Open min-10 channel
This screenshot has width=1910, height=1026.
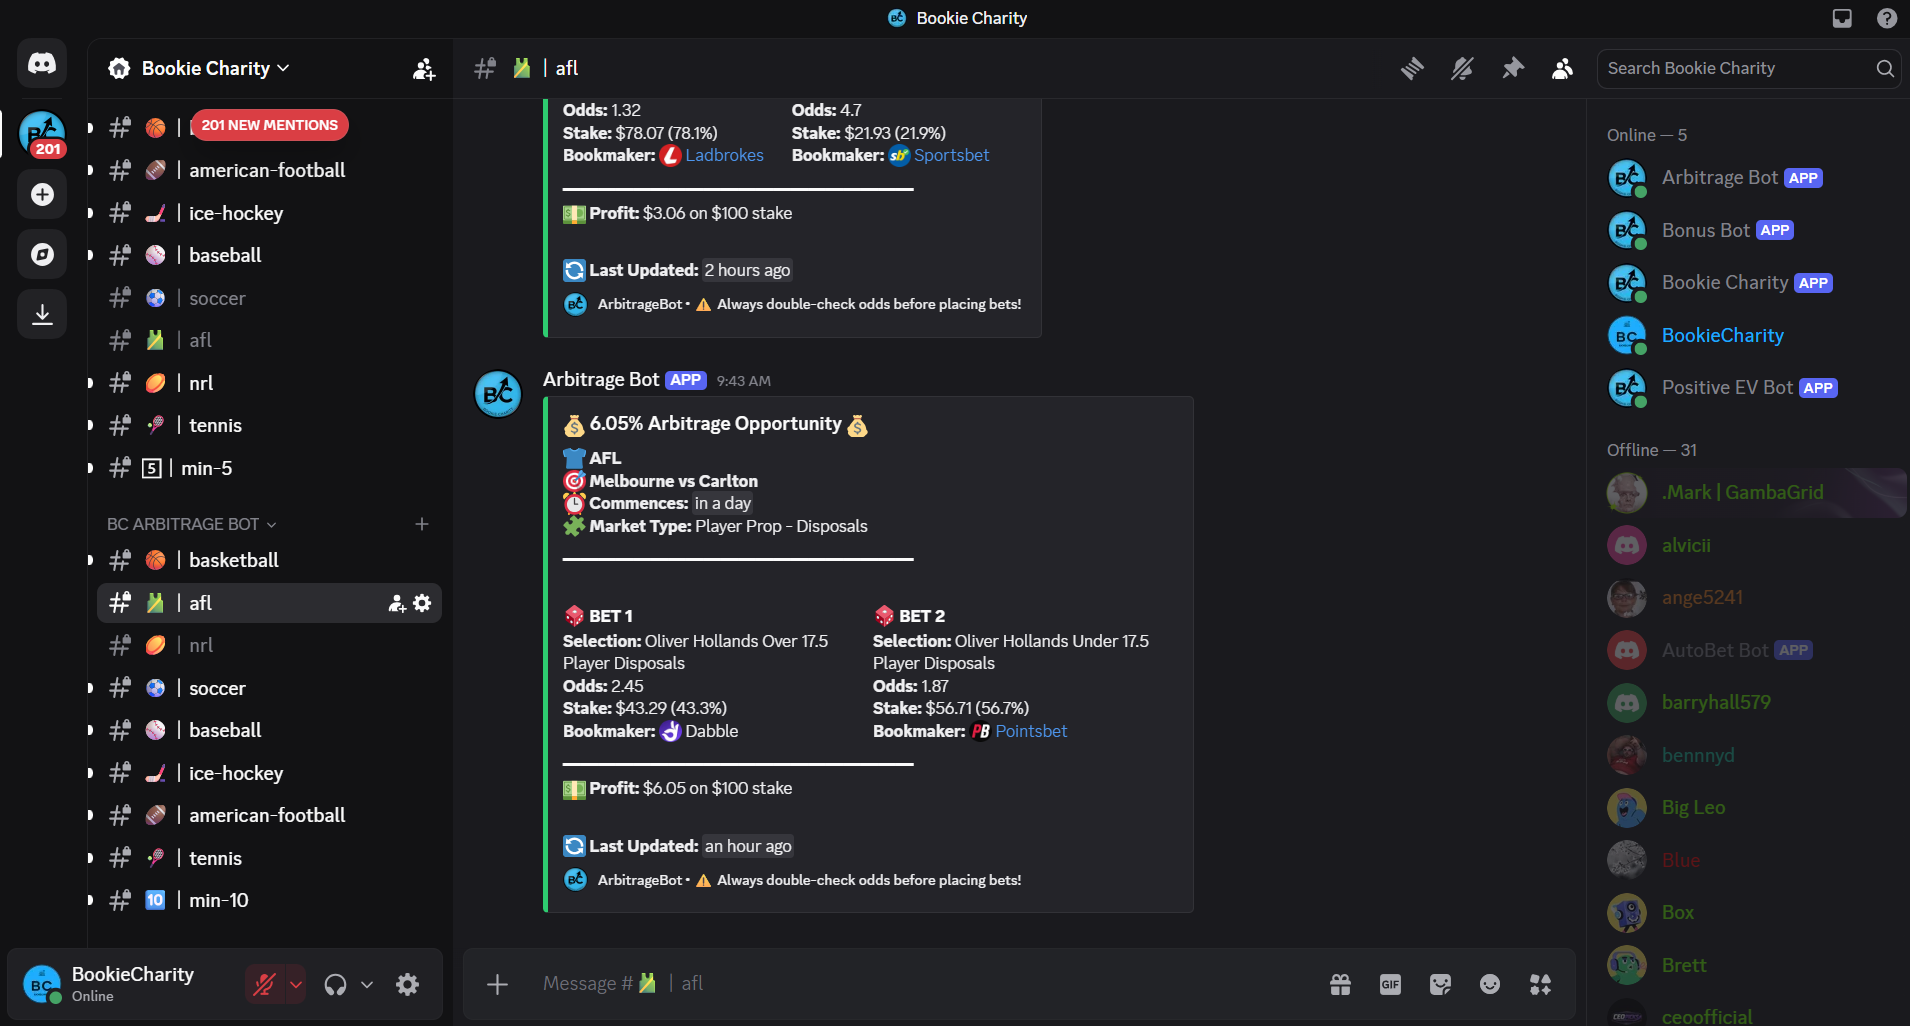pos(268,900)
